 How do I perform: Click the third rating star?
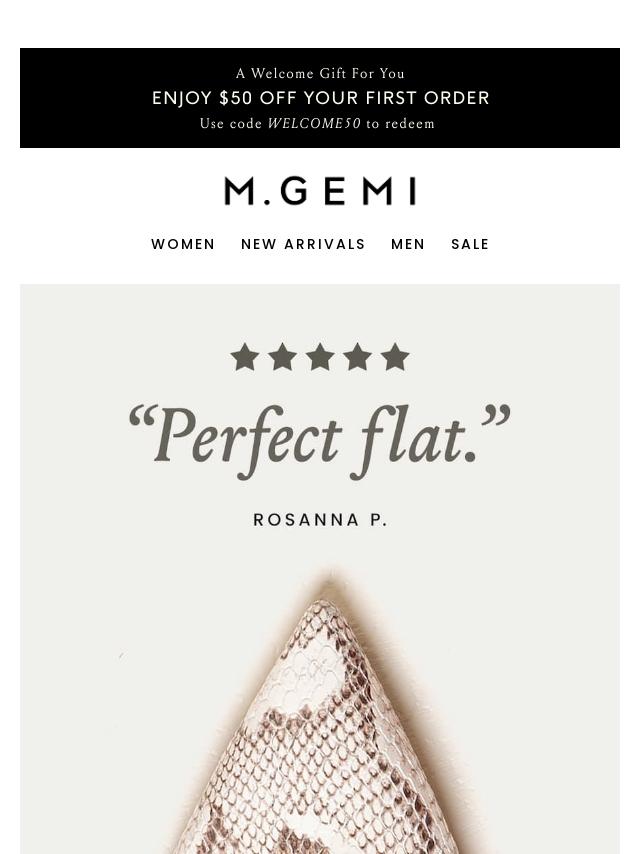[320, 357]
